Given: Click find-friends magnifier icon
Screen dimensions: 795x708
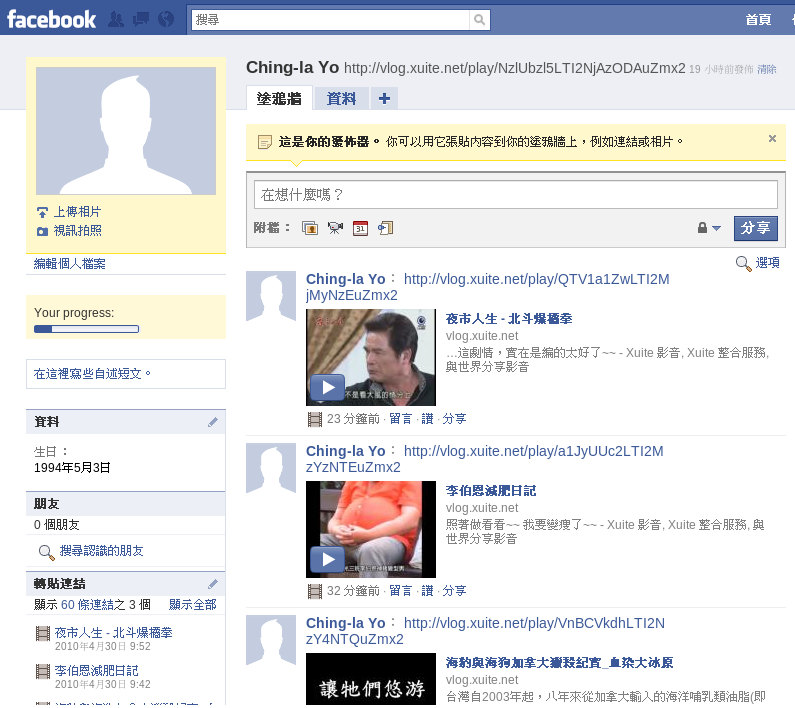Looking at the screenshot, I should point(47,552).
